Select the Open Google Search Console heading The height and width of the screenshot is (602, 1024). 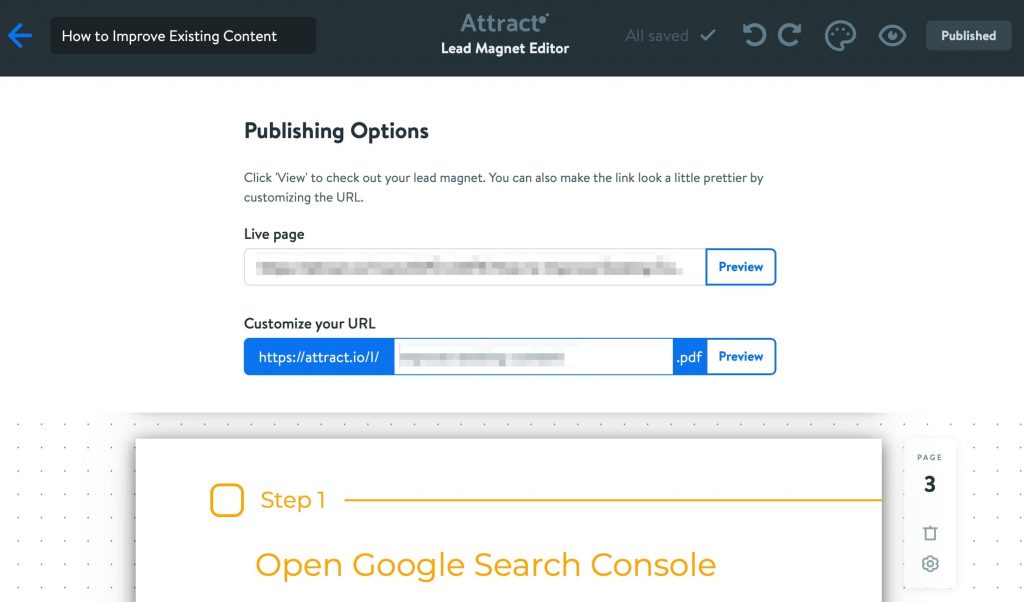pyautogui.click(x=485, y=564)
